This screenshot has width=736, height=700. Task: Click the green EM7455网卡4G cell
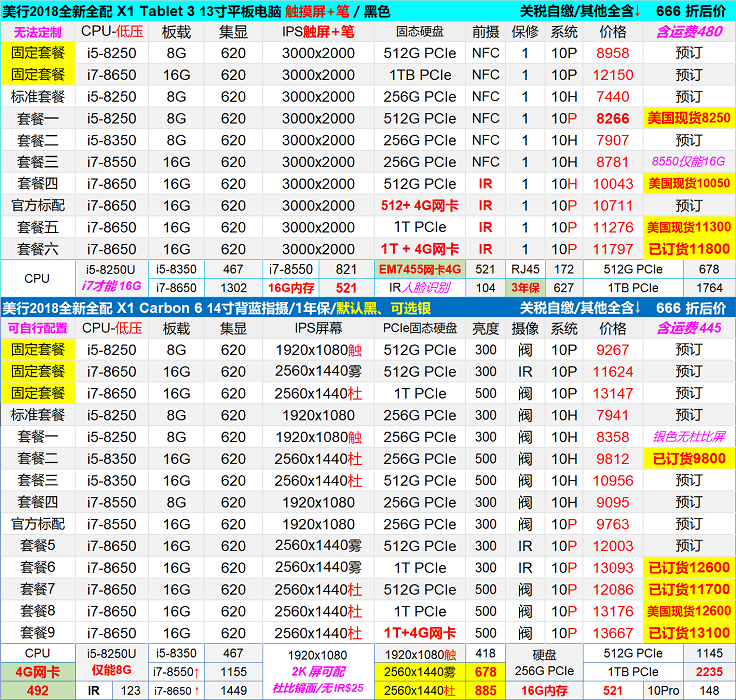point(419,269)
